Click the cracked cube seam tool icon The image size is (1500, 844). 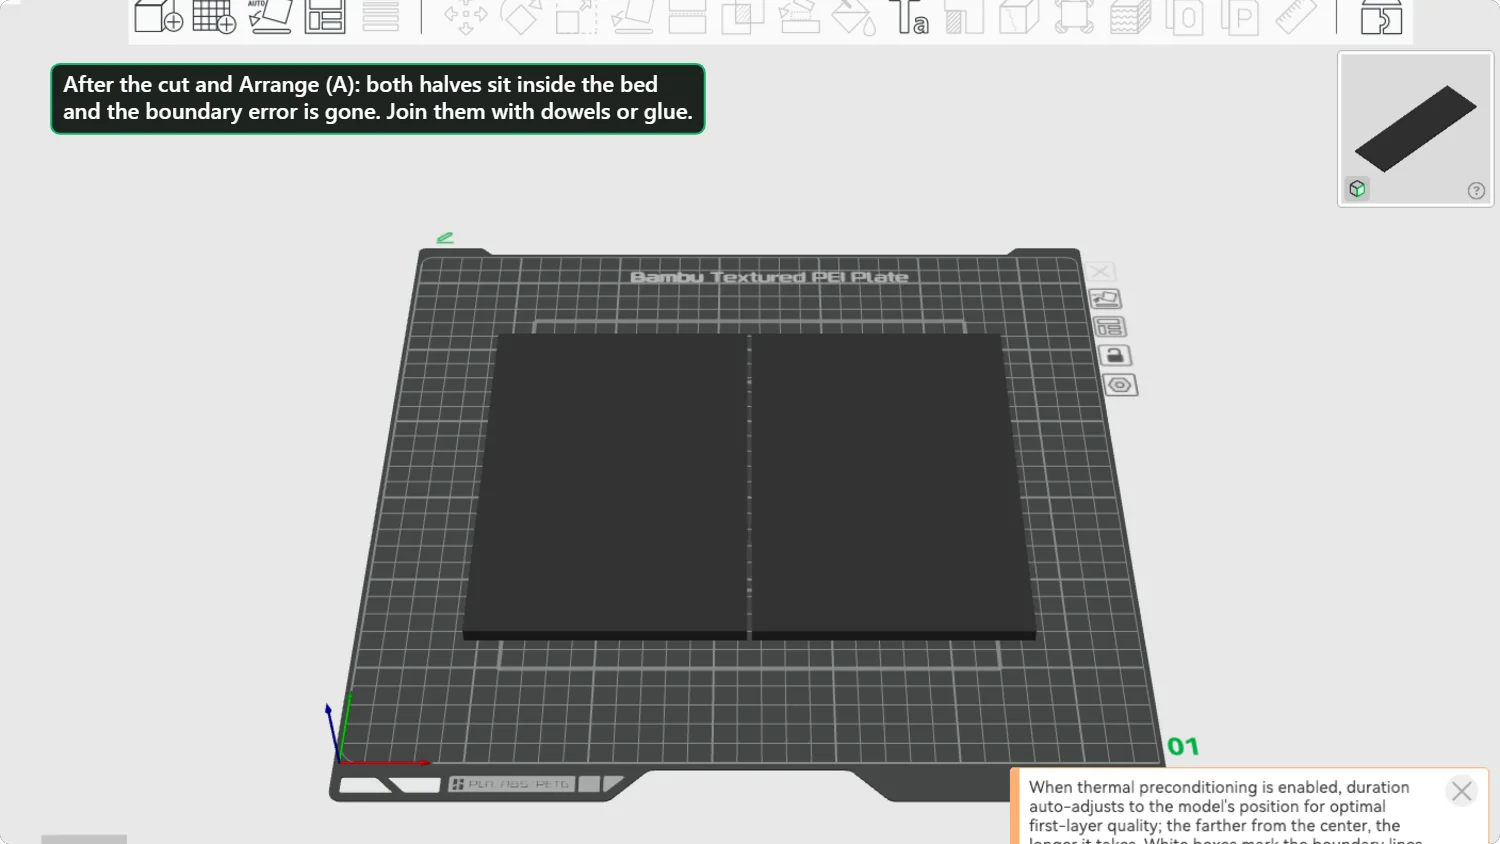click(x=1019, y=17)
